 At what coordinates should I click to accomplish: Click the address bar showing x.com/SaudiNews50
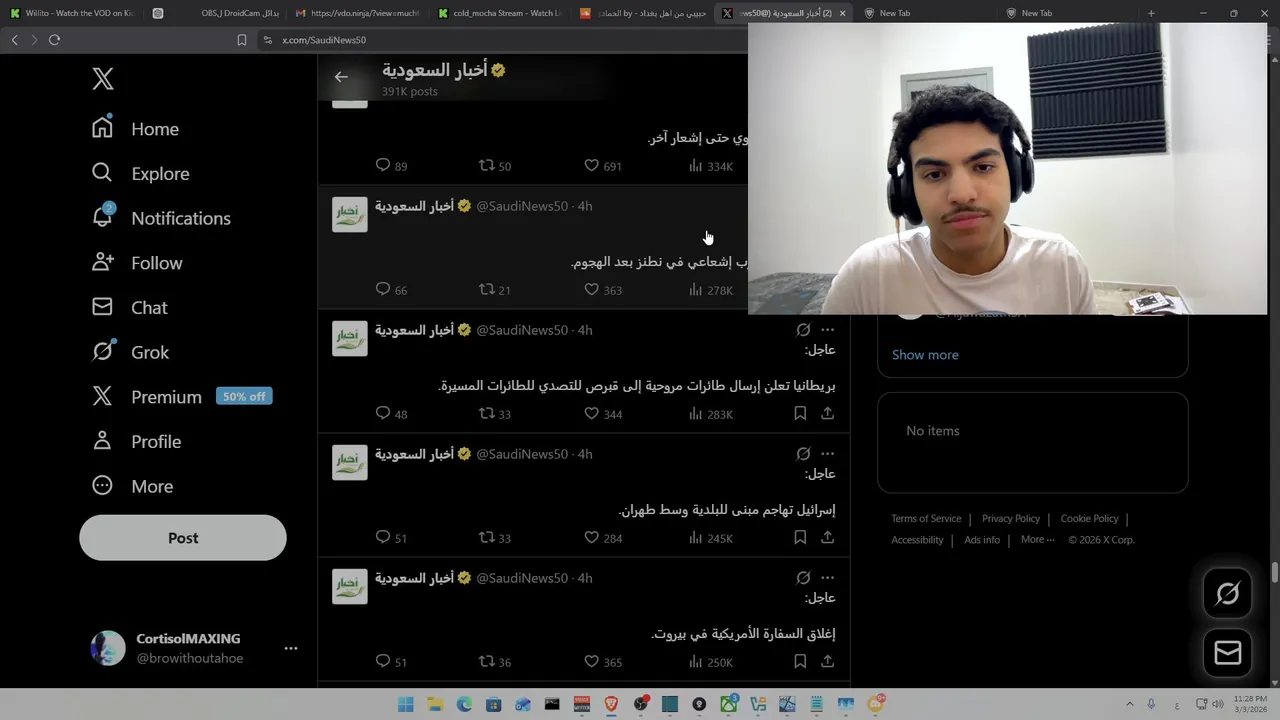[500, 40]
